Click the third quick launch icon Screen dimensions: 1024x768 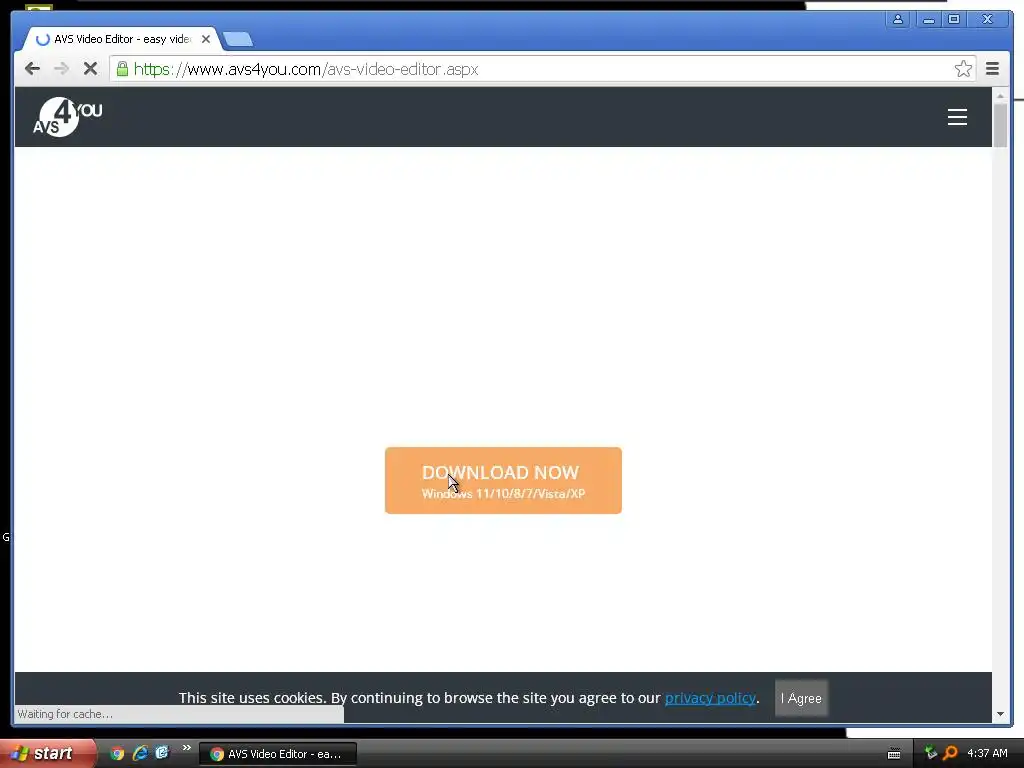coord(162,753)
